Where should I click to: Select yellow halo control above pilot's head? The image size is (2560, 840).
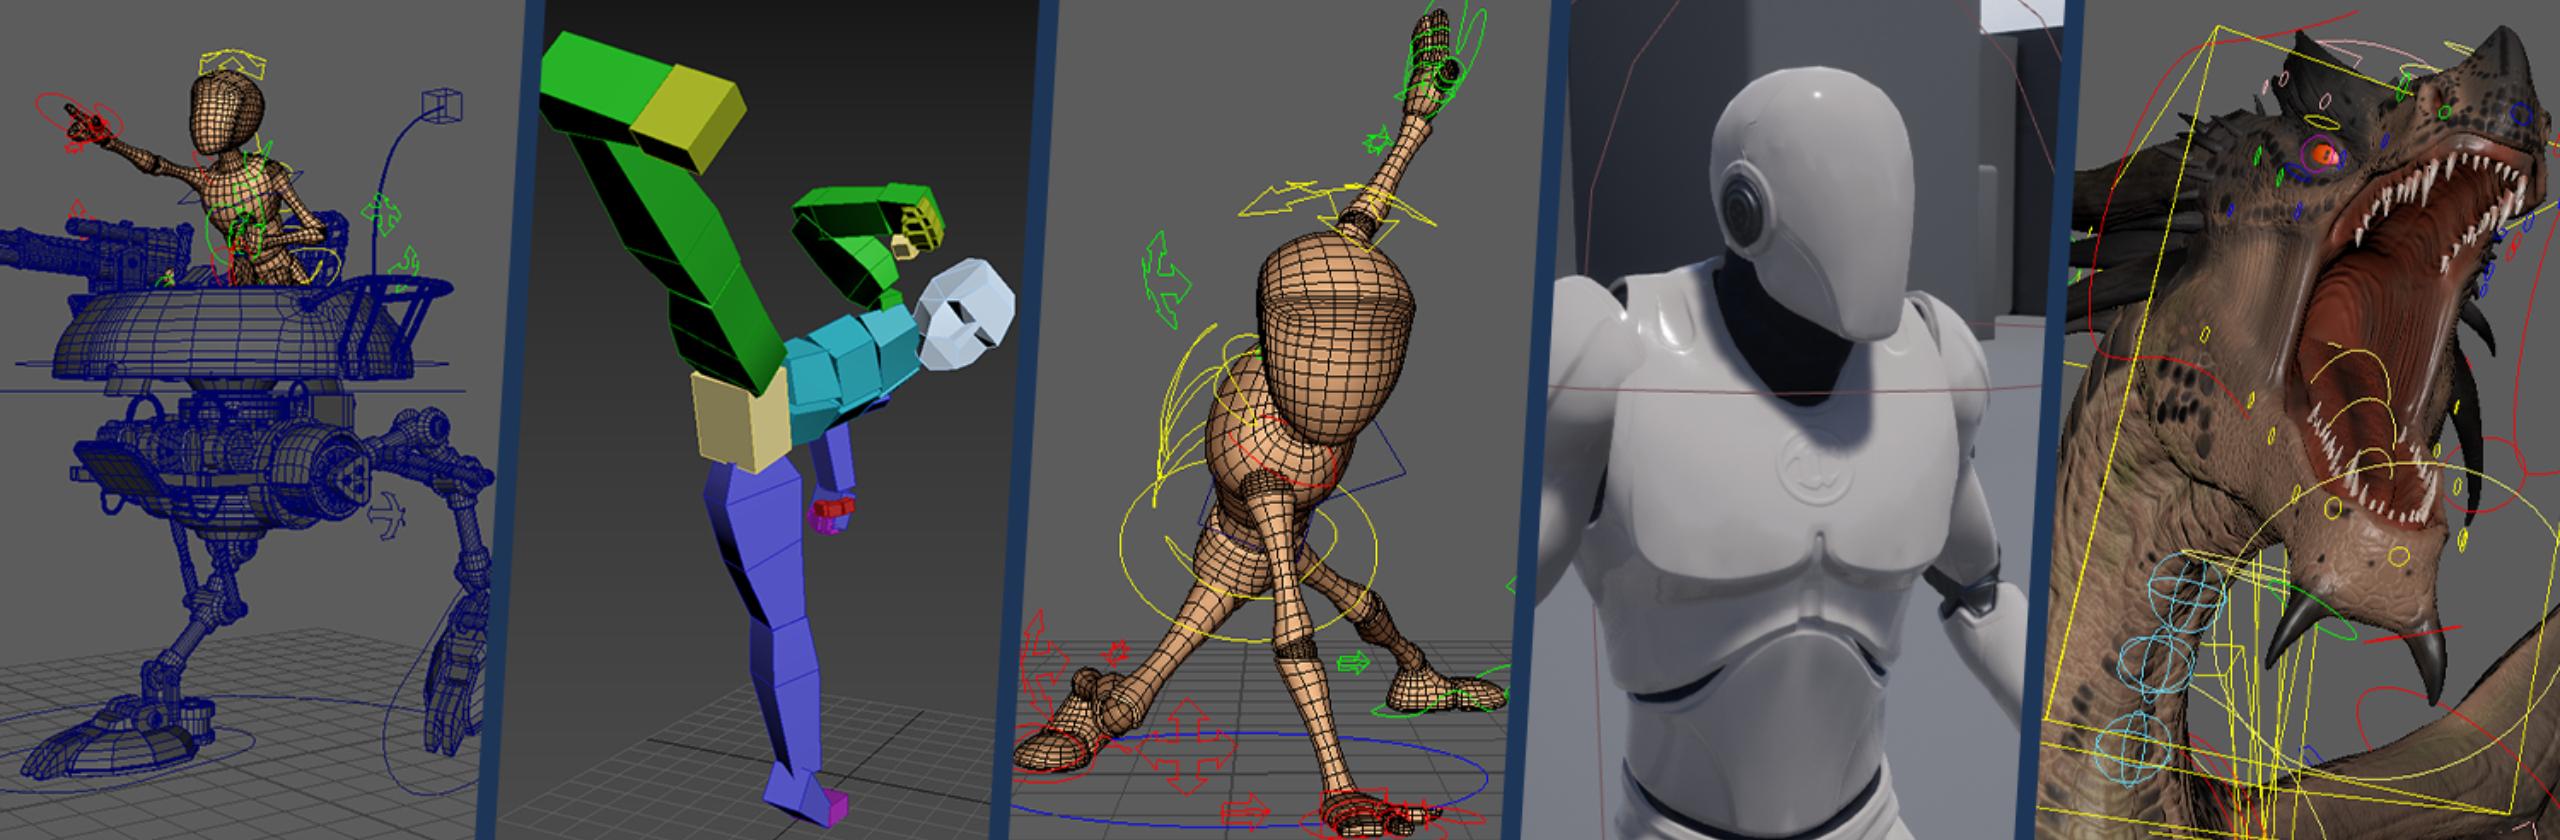click(x=232, y=65)
